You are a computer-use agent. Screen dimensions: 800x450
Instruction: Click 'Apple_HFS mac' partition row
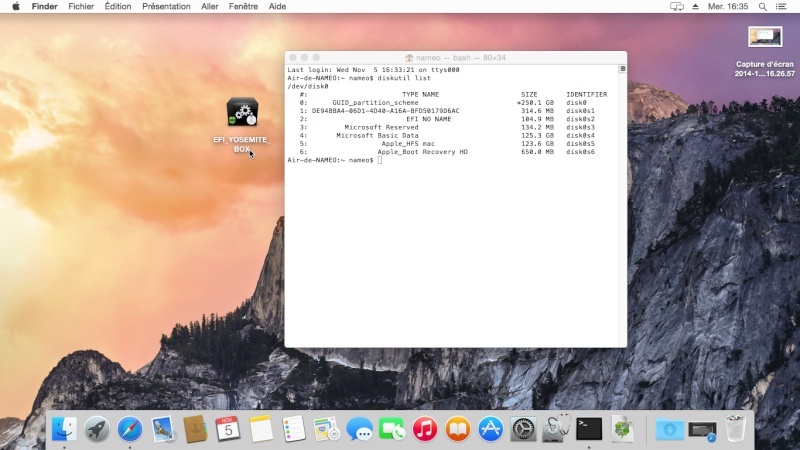pyautogui.click(x=408, y=143)
